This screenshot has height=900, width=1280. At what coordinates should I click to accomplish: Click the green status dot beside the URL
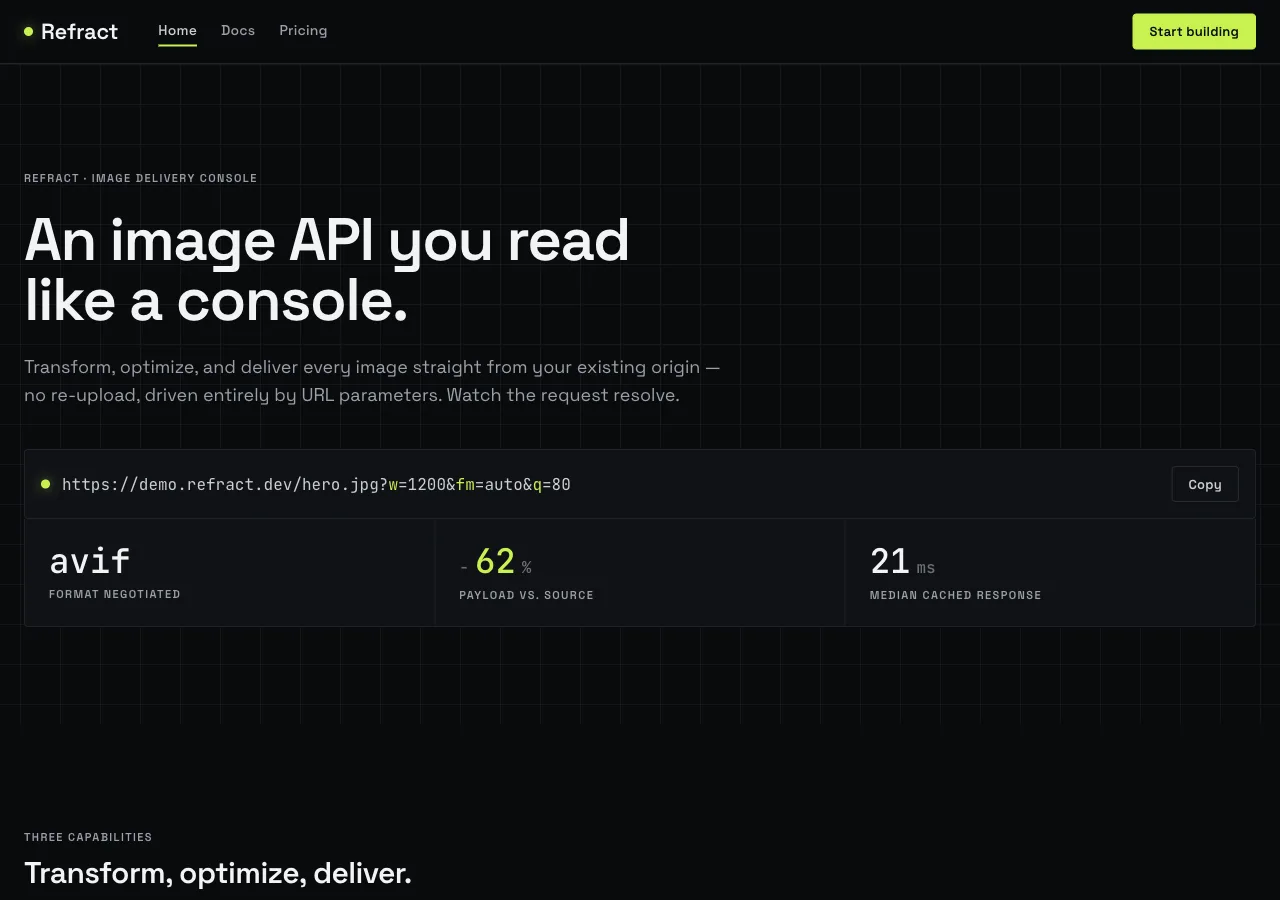click(x=46, y=484)
